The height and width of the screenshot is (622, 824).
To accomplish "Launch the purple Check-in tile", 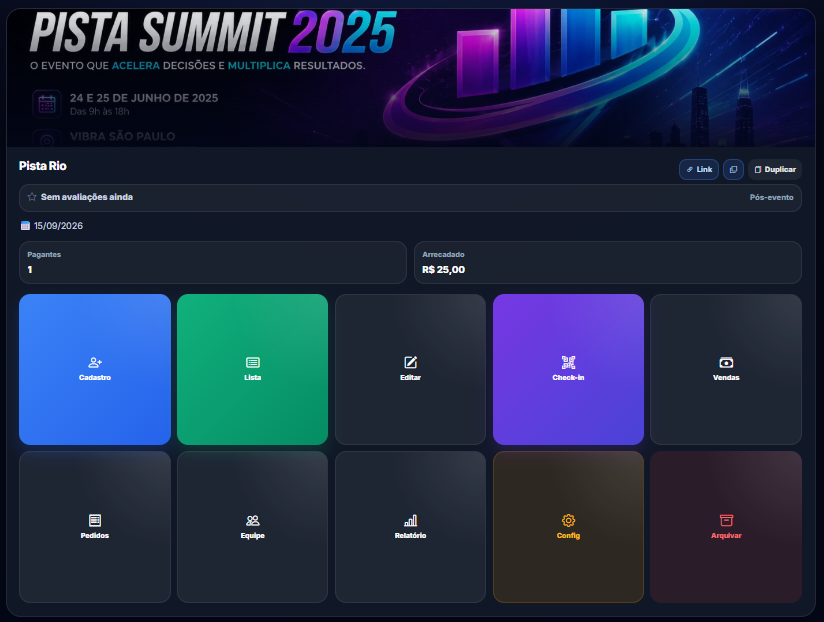I will pyautogui.click(x=568, y=369).
